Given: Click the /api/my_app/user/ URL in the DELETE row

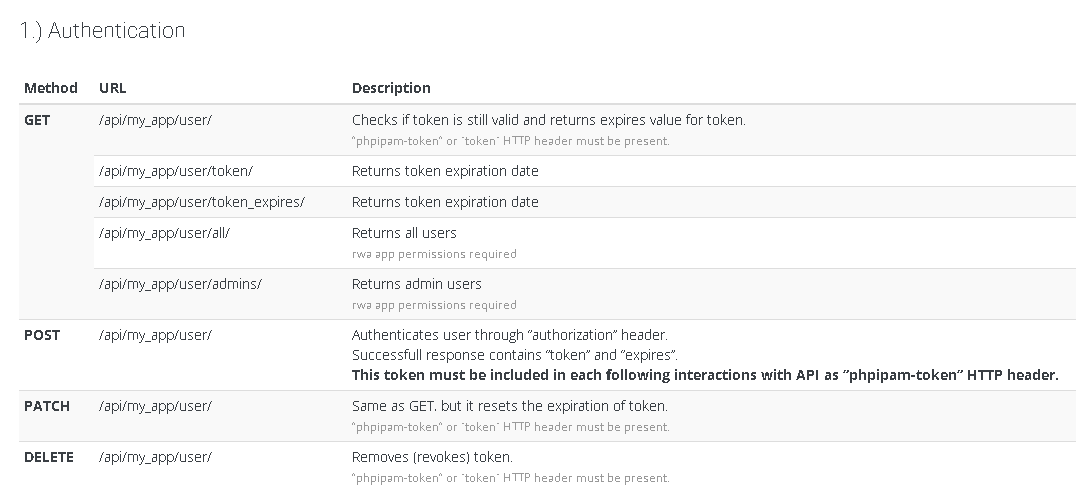Looking at the screenshot, I should 155,457.
